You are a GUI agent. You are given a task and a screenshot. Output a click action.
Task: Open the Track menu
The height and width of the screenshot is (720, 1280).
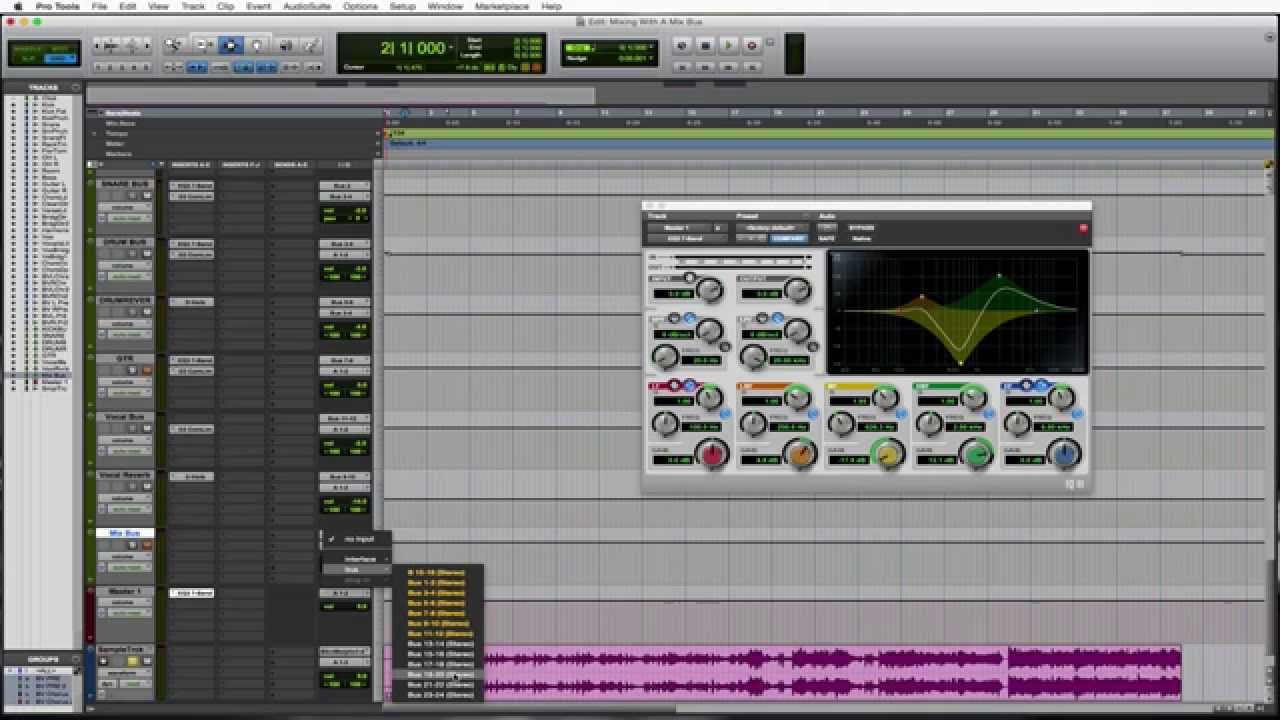(192, 6)
